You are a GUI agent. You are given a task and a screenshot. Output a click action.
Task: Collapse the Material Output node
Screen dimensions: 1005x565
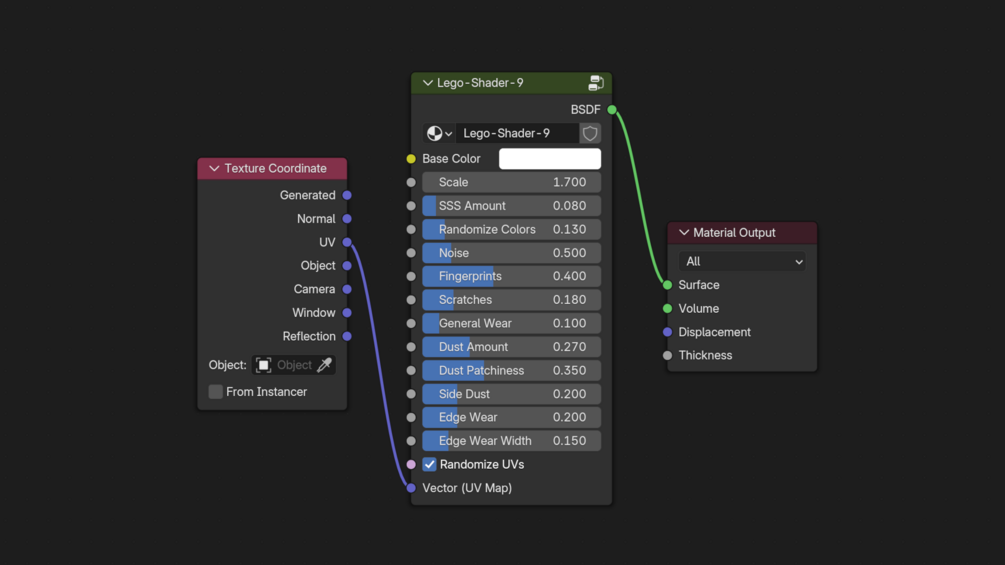coord(684,233)
